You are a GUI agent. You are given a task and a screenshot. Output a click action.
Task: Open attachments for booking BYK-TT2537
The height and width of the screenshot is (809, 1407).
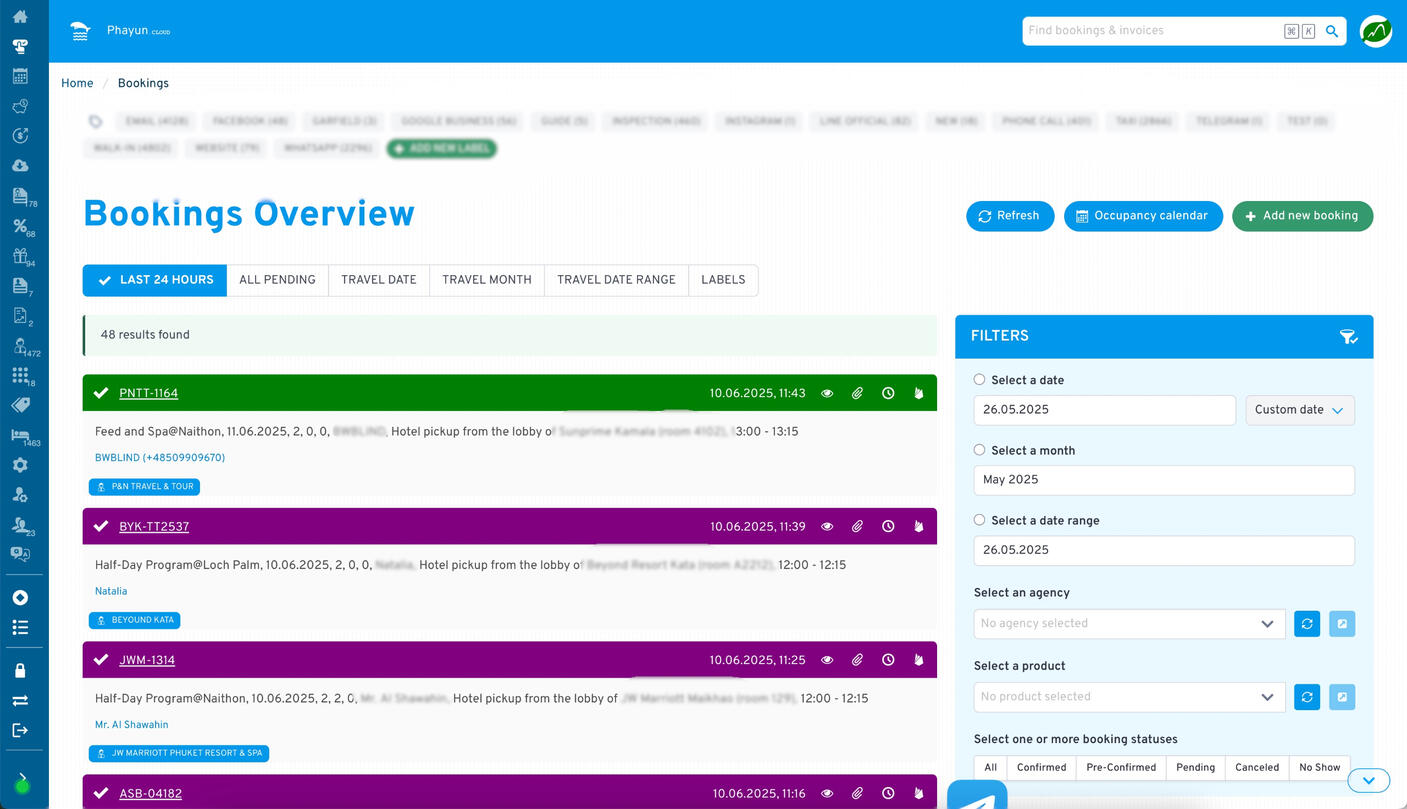857,526
